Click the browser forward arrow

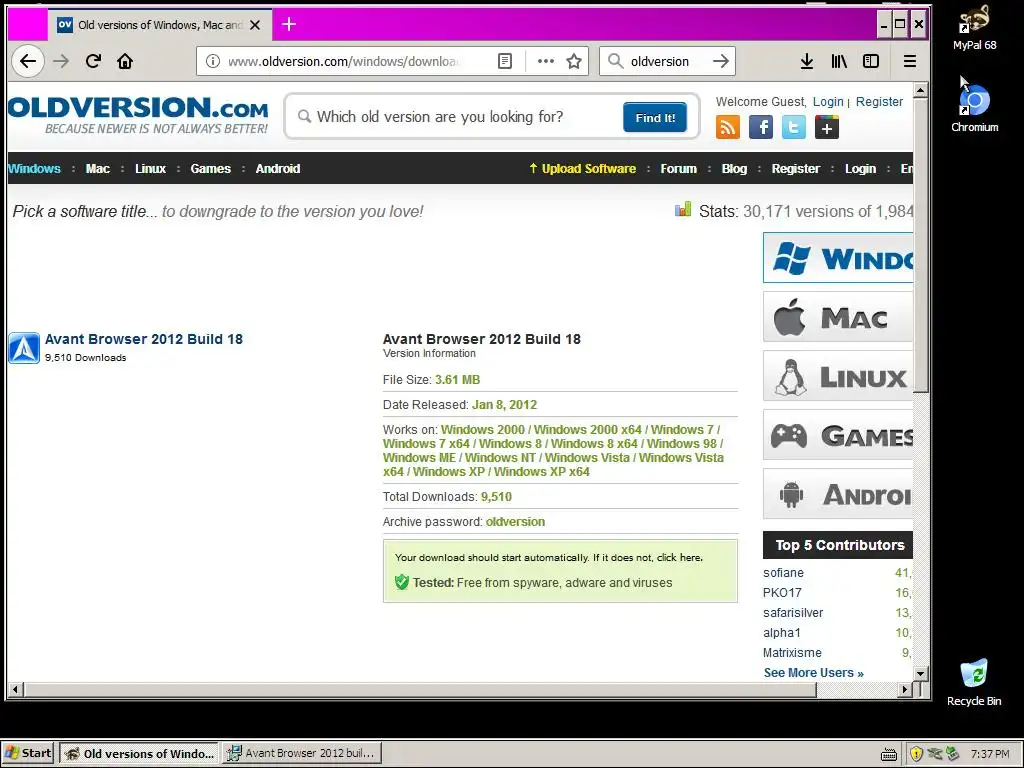61,61
